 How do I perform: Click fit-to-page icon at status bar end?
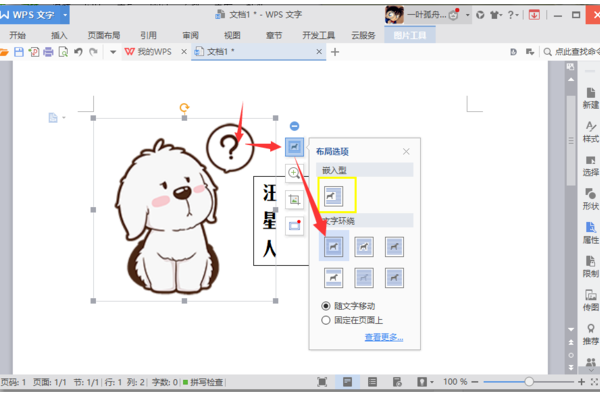tap(594, 382)
